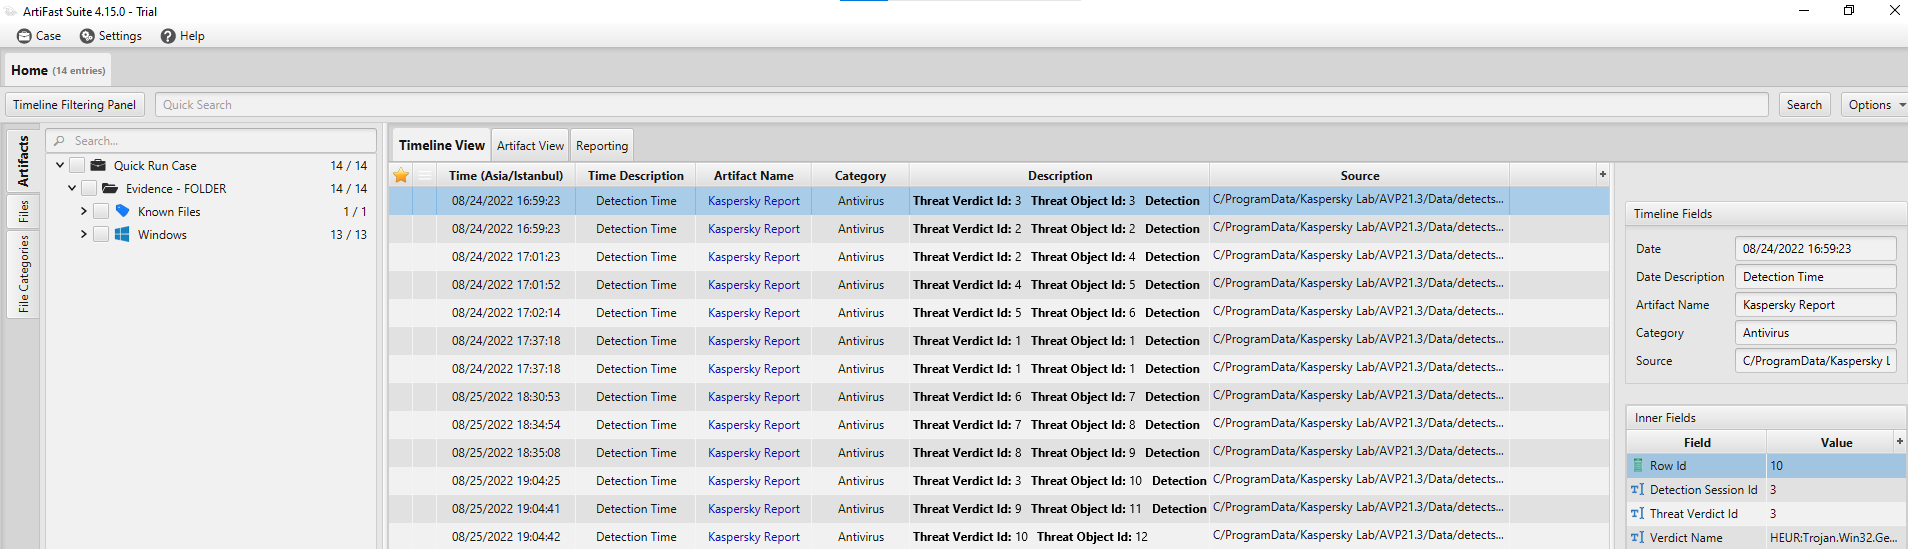The height and width of the screenshot is (549, 1908).
Task: Collapse the Quick Run Case tree node
Action: coord(60,165)
